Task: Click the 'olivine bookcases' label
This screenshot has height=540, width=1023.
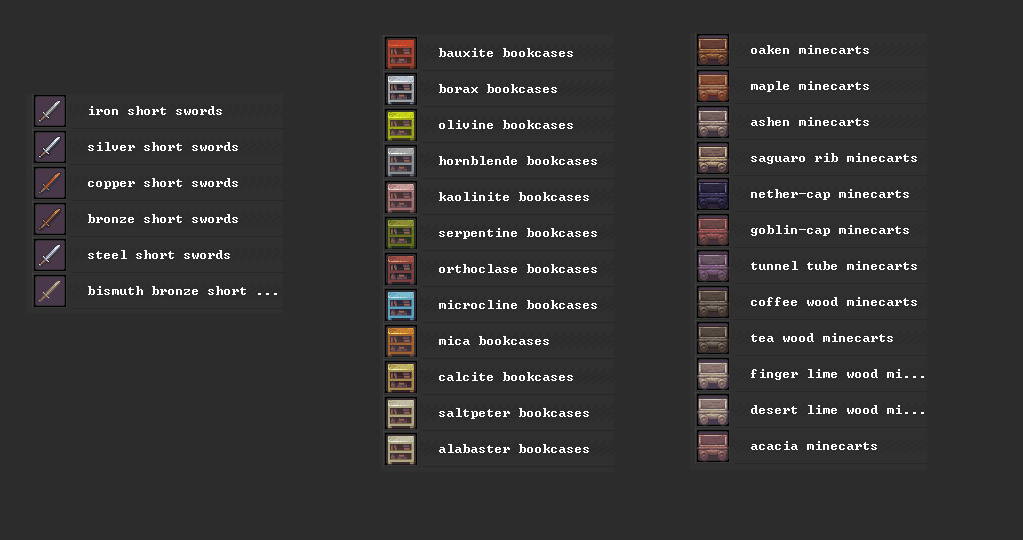Action: tap(506, 125)
